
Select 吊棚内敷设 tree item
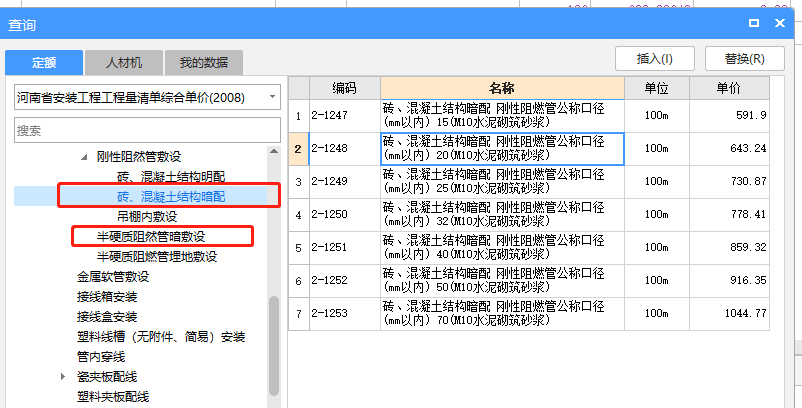click(147, 216)
